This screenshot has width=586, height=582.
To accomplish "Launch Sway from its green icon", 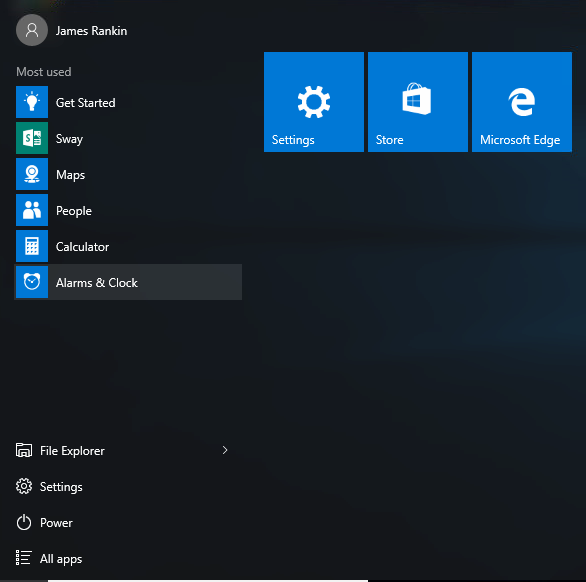I will pyautogui.click(x=32, y=138).
